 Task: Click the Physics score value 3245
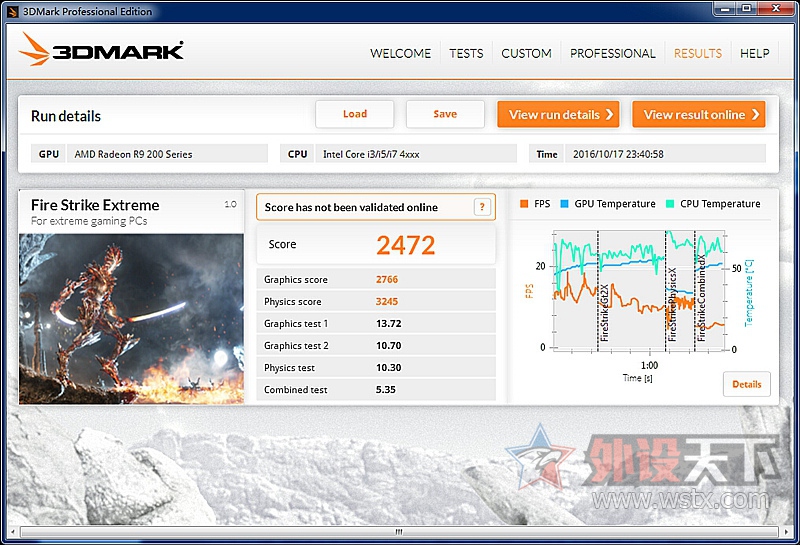pyautogui.click(x=387, y=302)
